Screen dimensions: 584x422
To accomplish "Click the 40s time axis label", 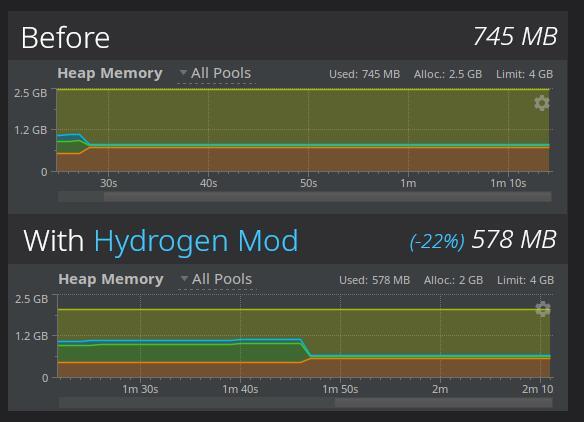I will coord(208,183).
